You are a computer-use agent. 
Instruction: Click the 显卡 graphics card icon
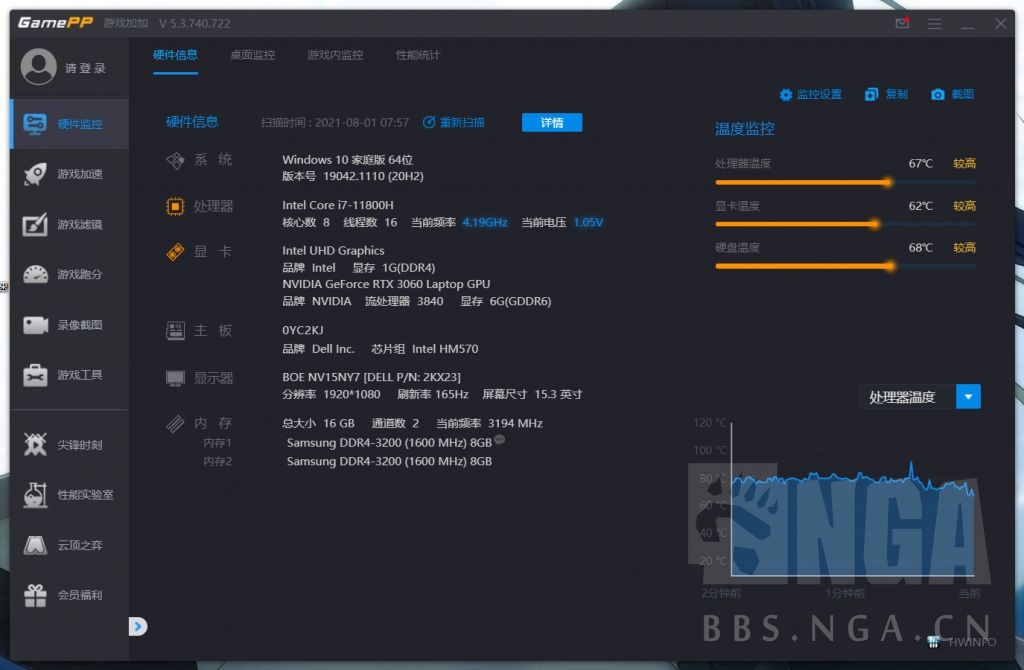[x=175, y=251]
